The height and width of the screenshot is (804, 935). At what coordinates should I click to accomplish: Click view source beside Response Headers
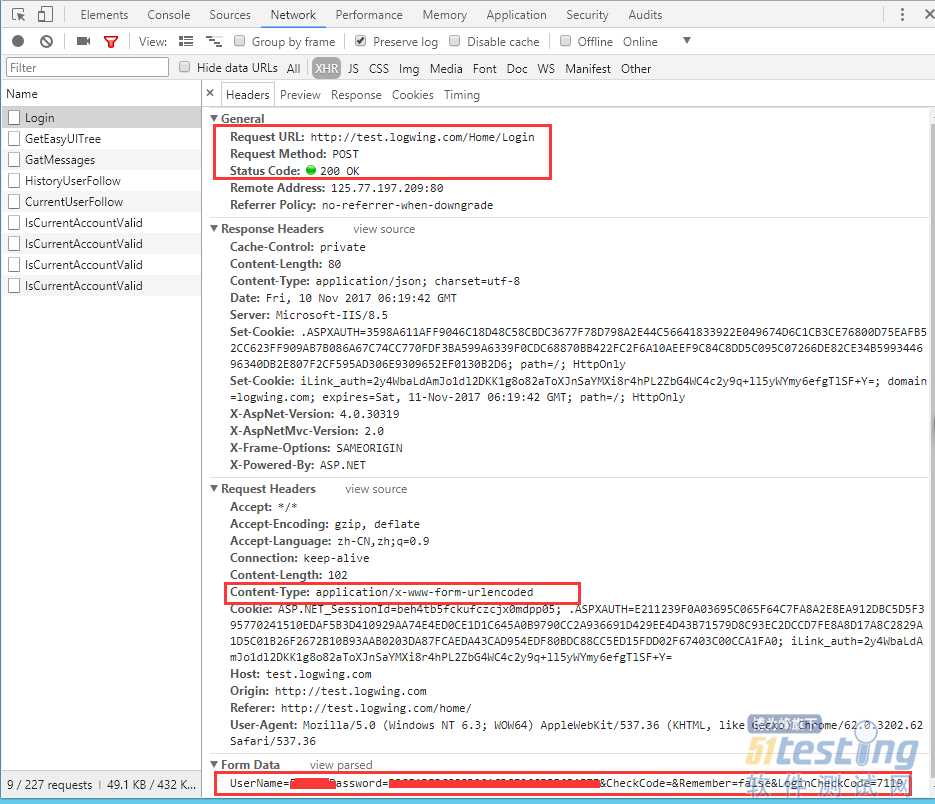tap(384, 229)
